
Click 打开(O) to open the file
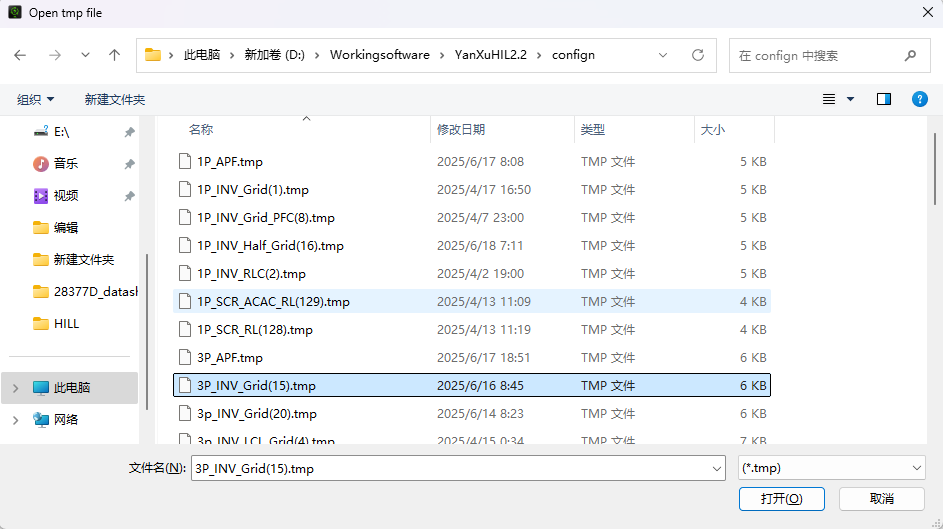[x=782, y=499]
